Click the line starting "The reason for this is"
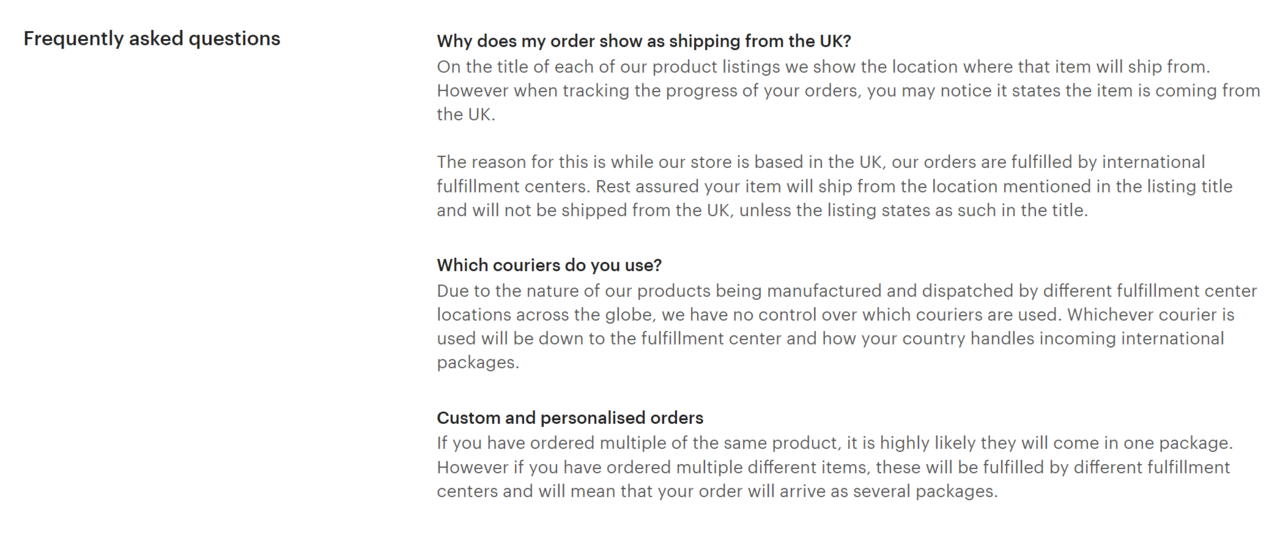This screenshot has height=538, width=1280. pyautogui.click(x=820, y=162)
